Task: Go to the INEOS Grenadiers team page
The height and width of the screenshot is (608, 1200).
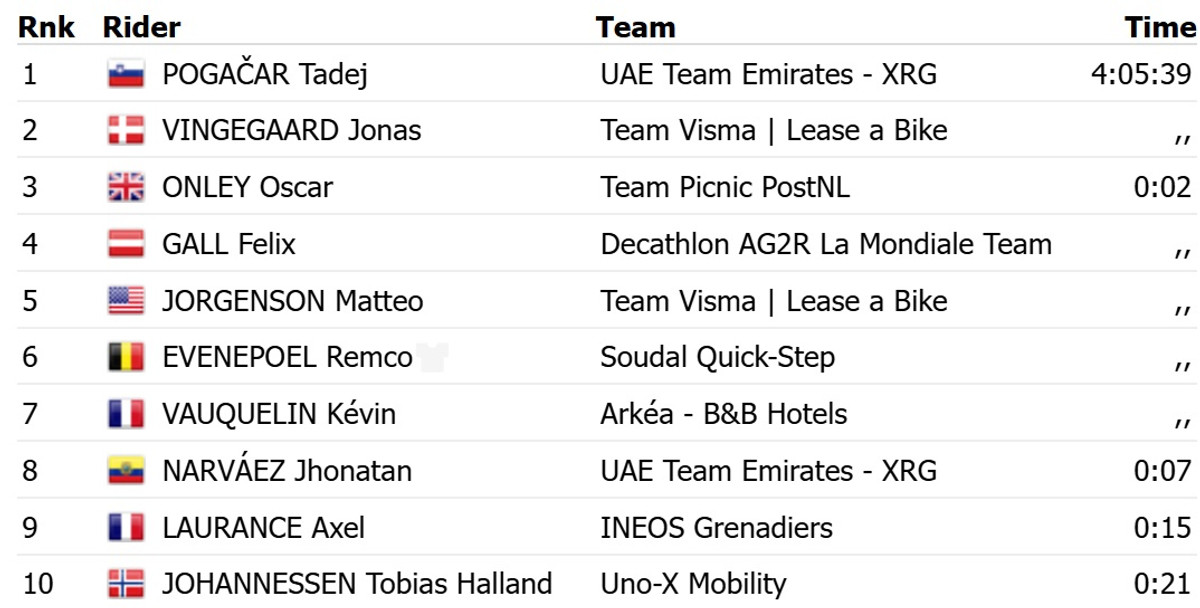Action: [x=716, y=527]
